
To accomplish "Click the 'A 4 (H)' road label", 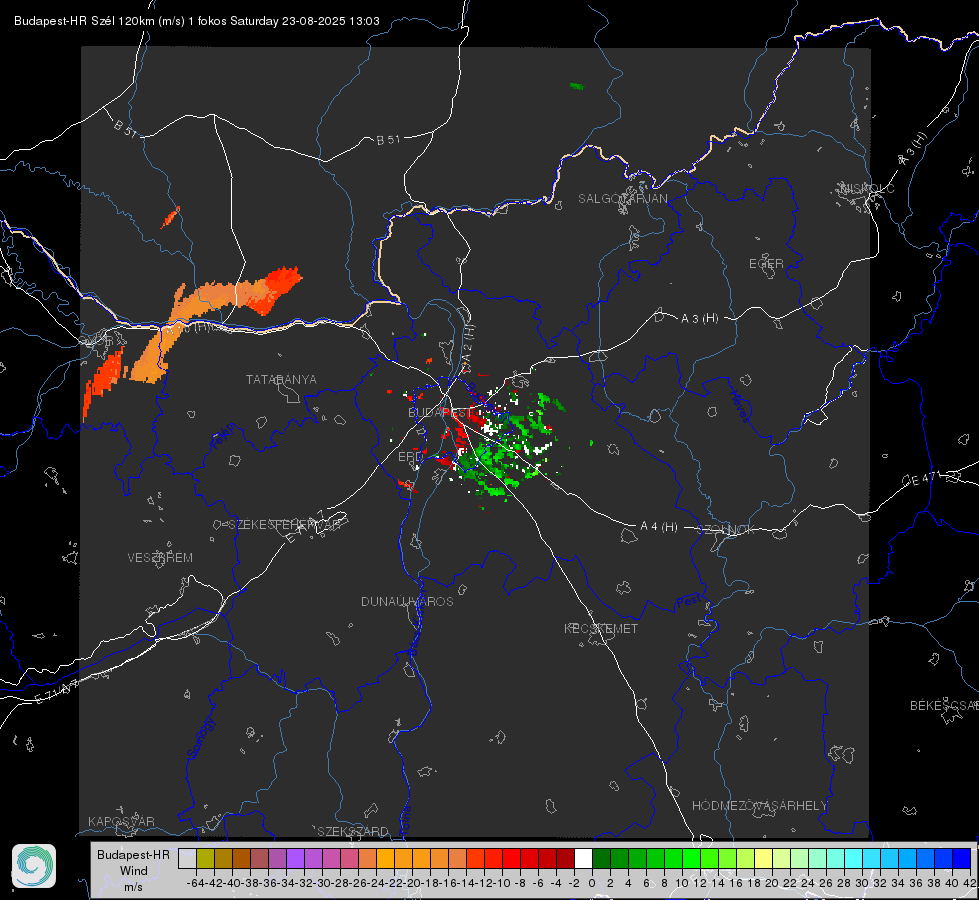I will tap(659, 527).
